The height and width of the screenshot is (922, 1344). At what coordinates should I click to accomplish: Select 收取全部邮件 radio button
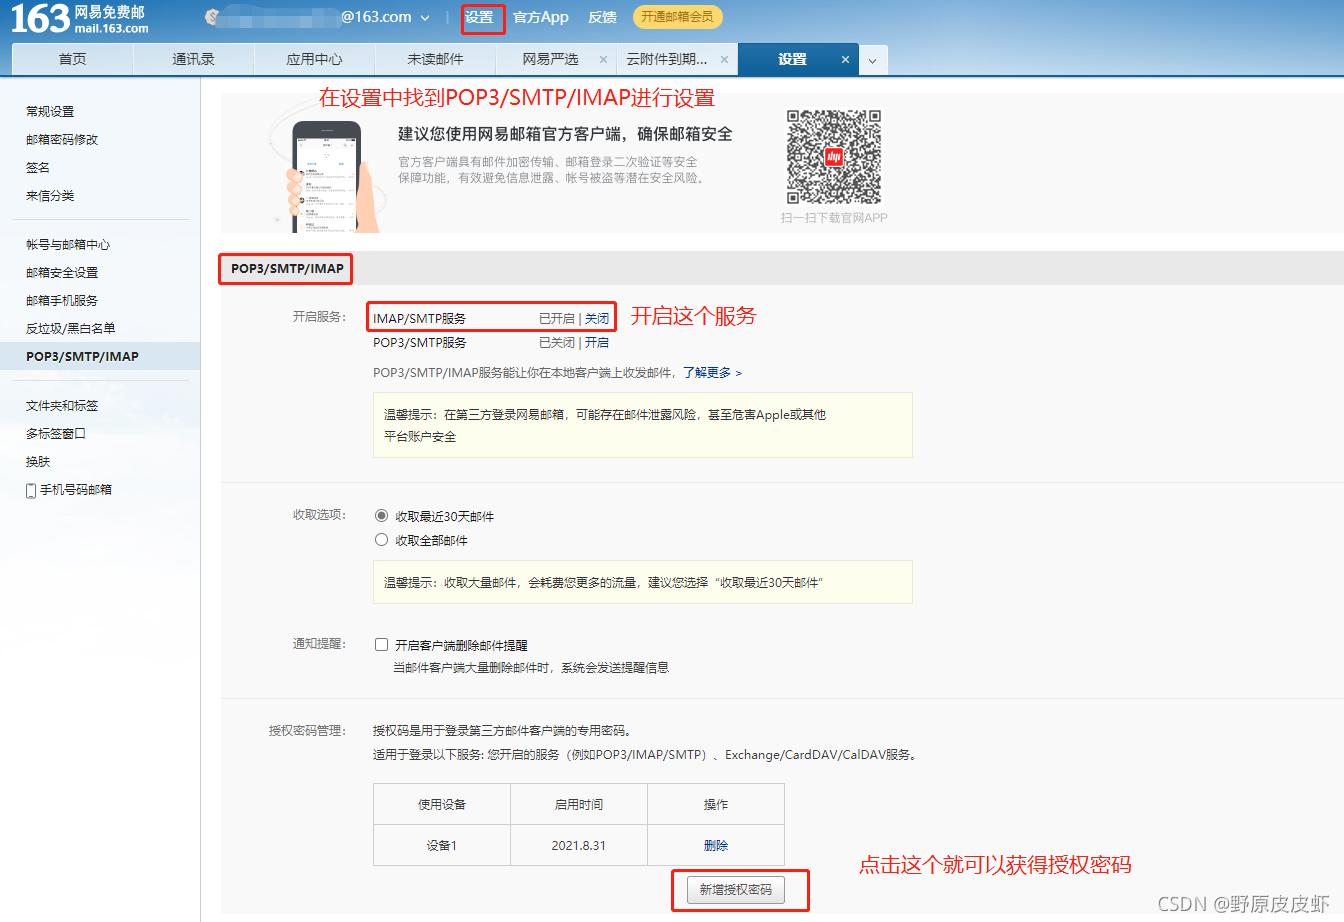(x=381, y=540)
